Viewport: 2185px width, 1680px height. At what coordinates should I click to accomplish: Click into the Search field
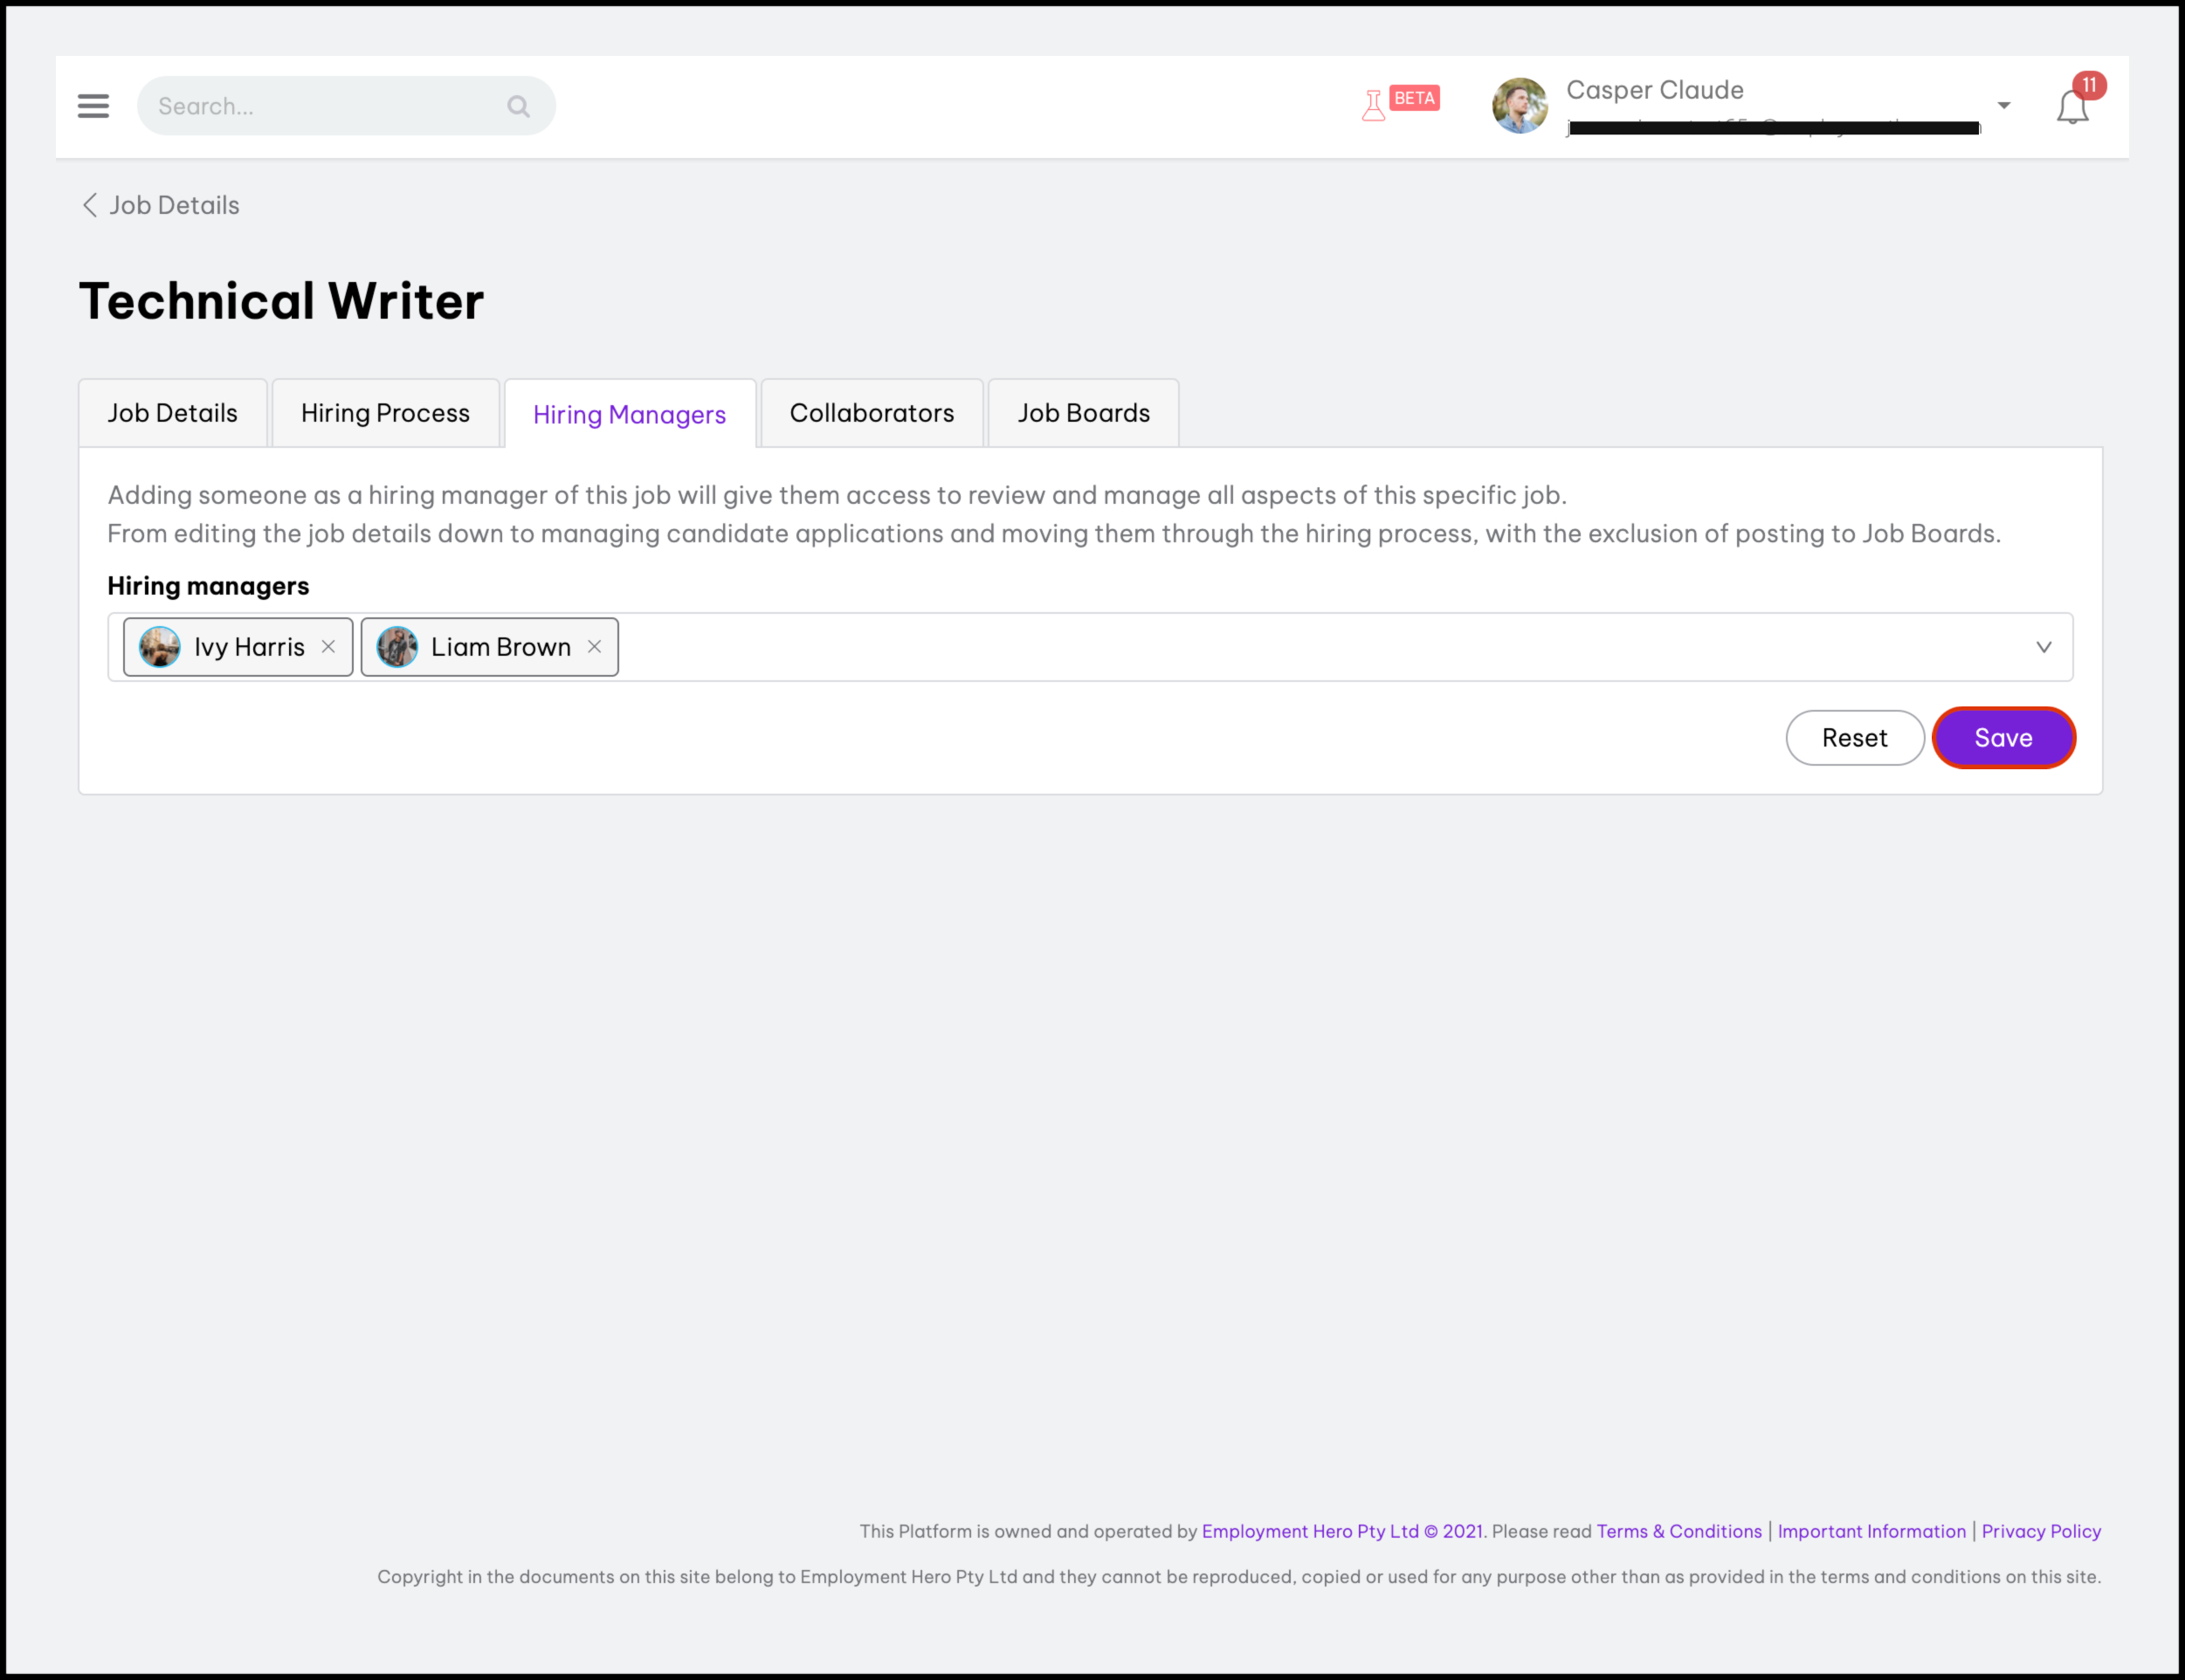point(320,106)
